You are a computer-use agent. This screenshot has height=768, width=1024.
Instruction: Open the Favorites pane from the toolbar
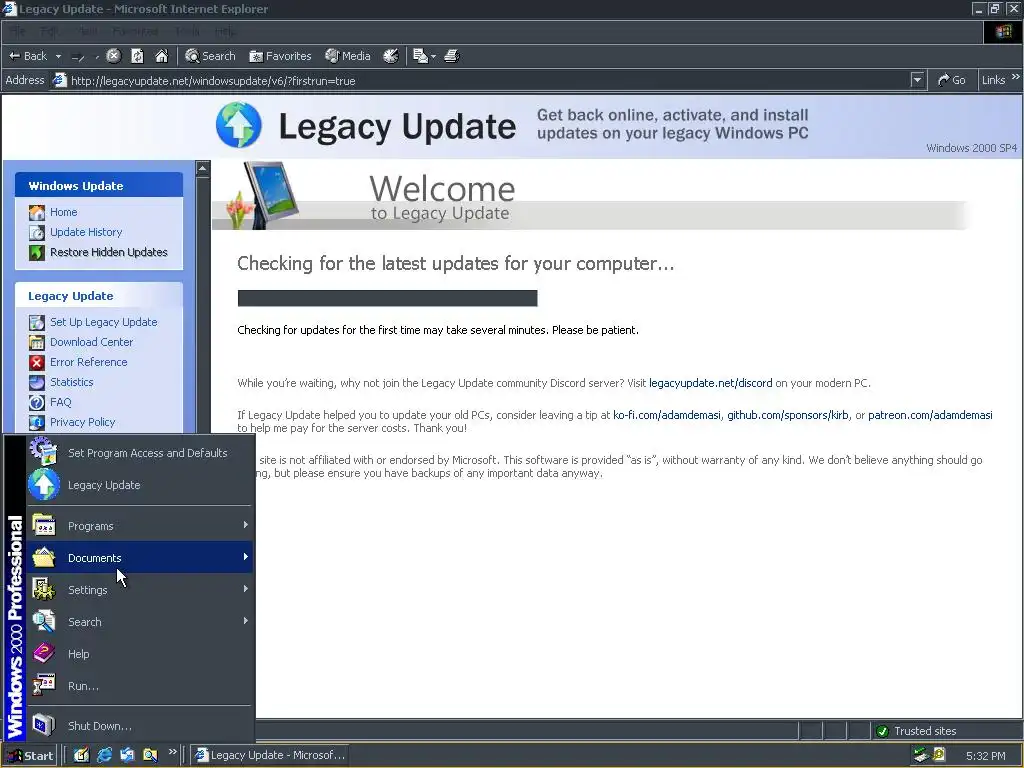coord(280,56)
